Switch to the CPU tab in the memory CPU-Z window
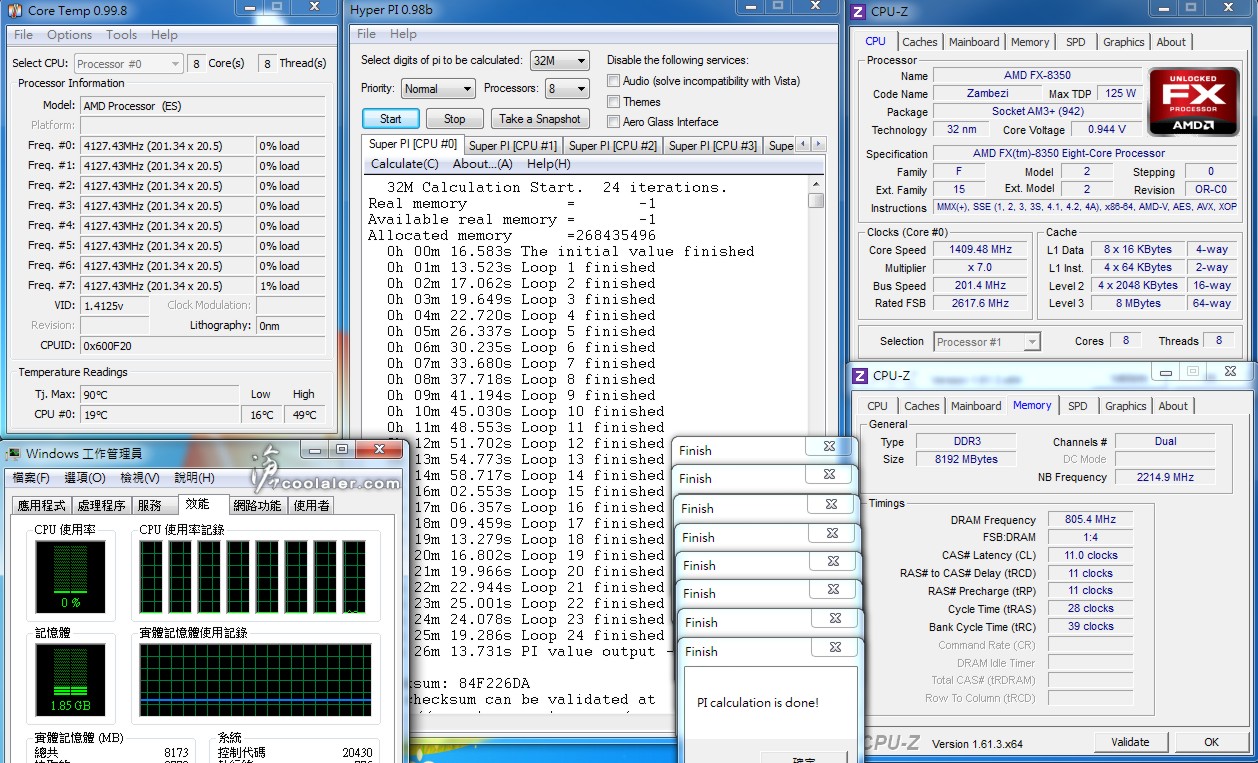 [878, 406]
